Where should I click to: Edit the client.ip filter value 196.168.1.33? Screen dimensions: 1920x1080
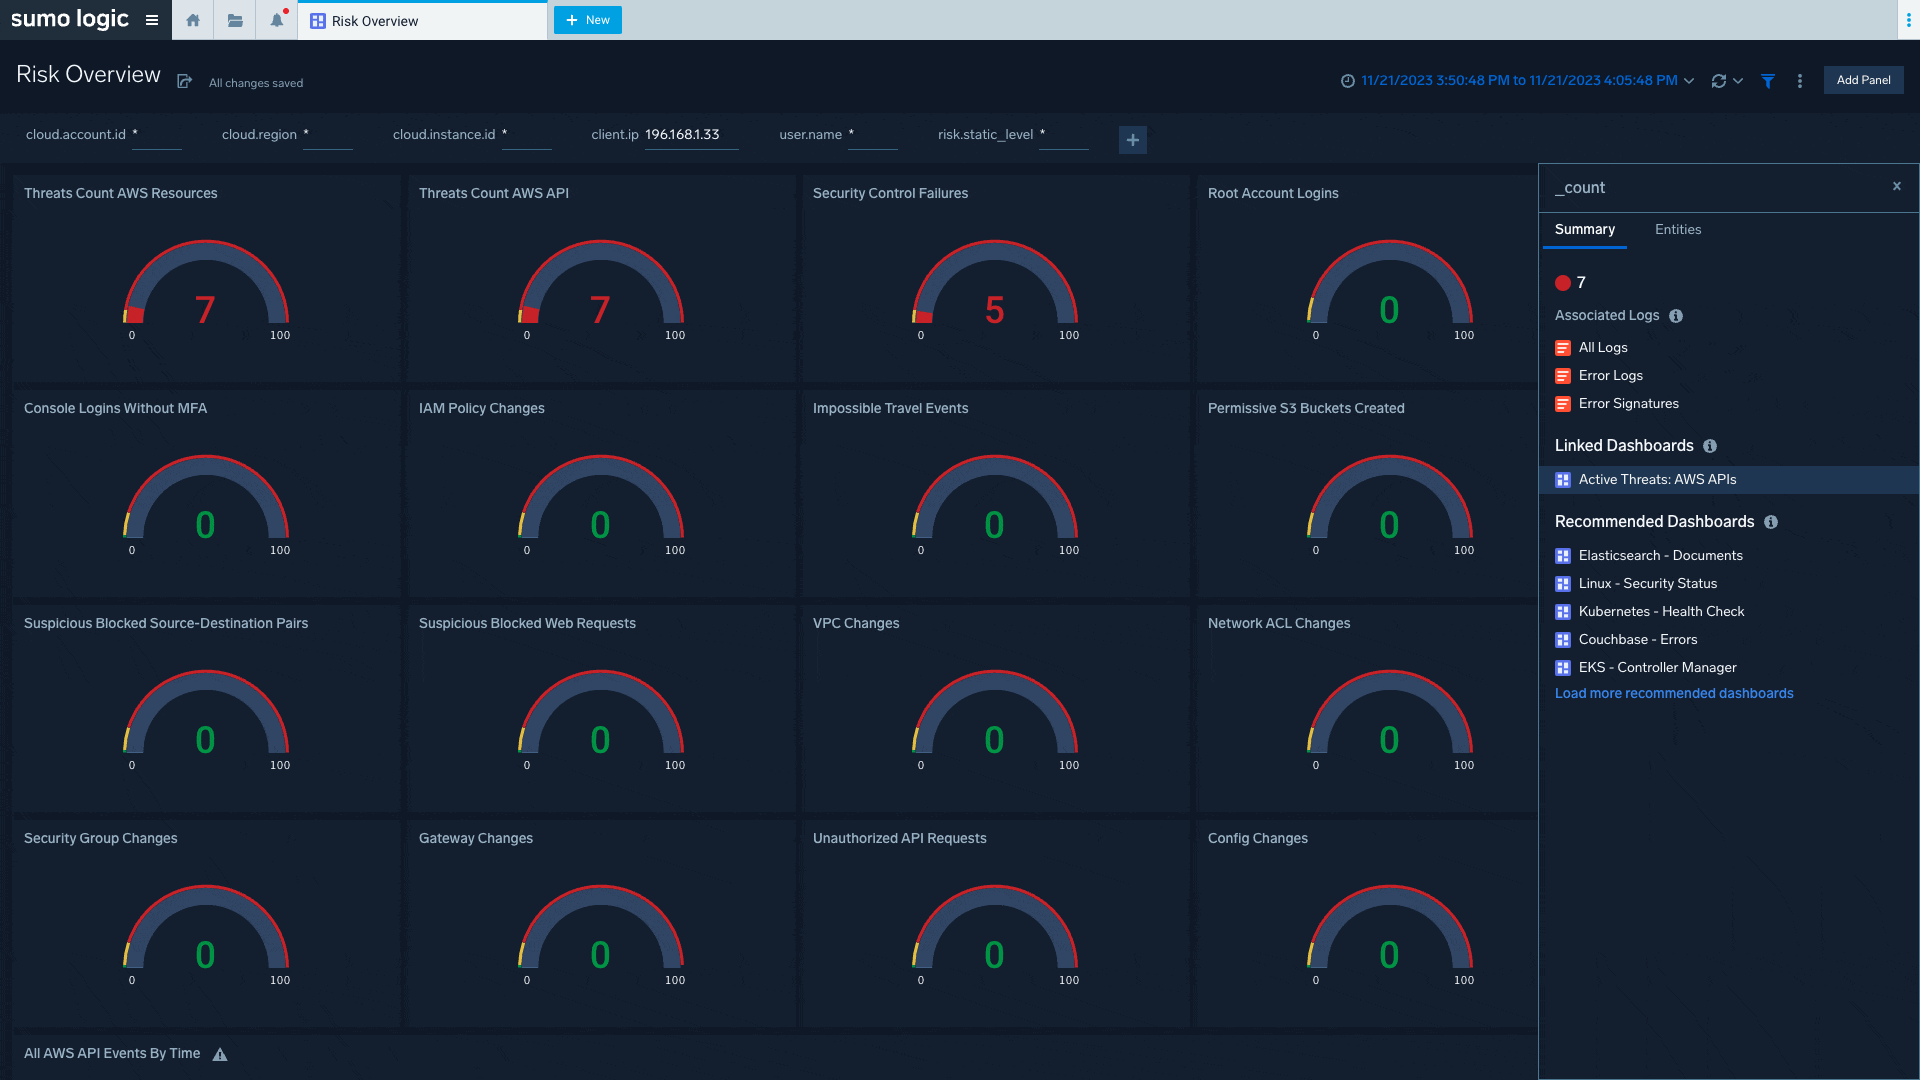(691, 135)
